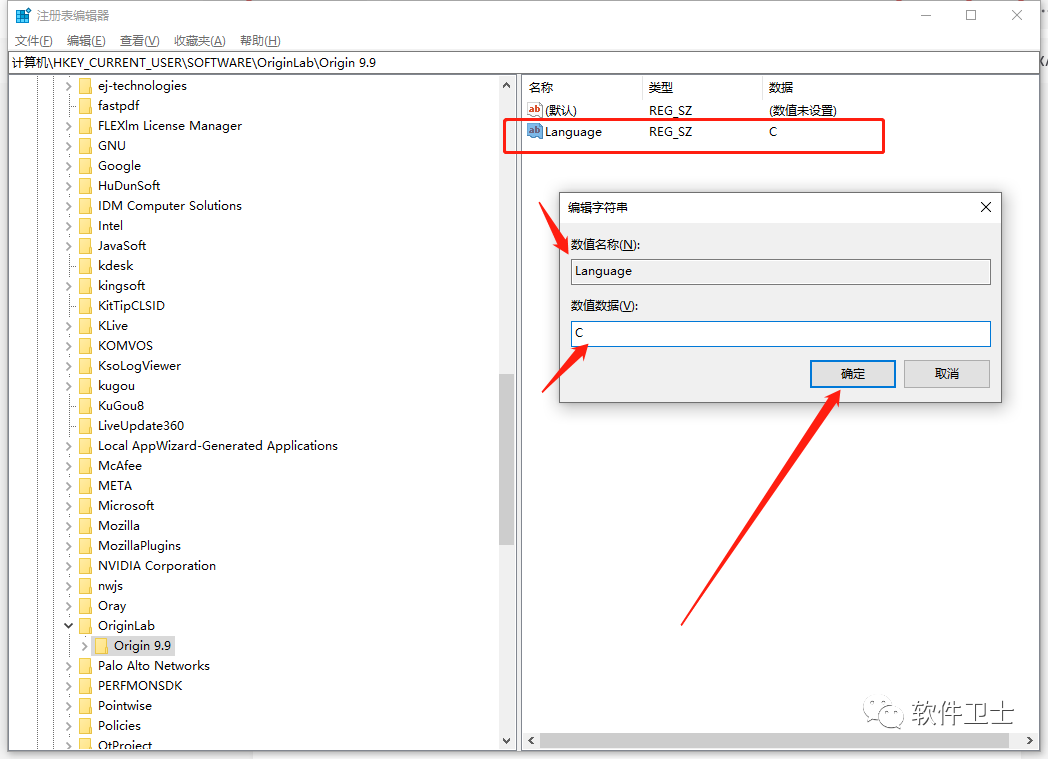Click the fastpdf folder icon
The height and width of the screenshot is (759, 1048).
click(86, 106)
